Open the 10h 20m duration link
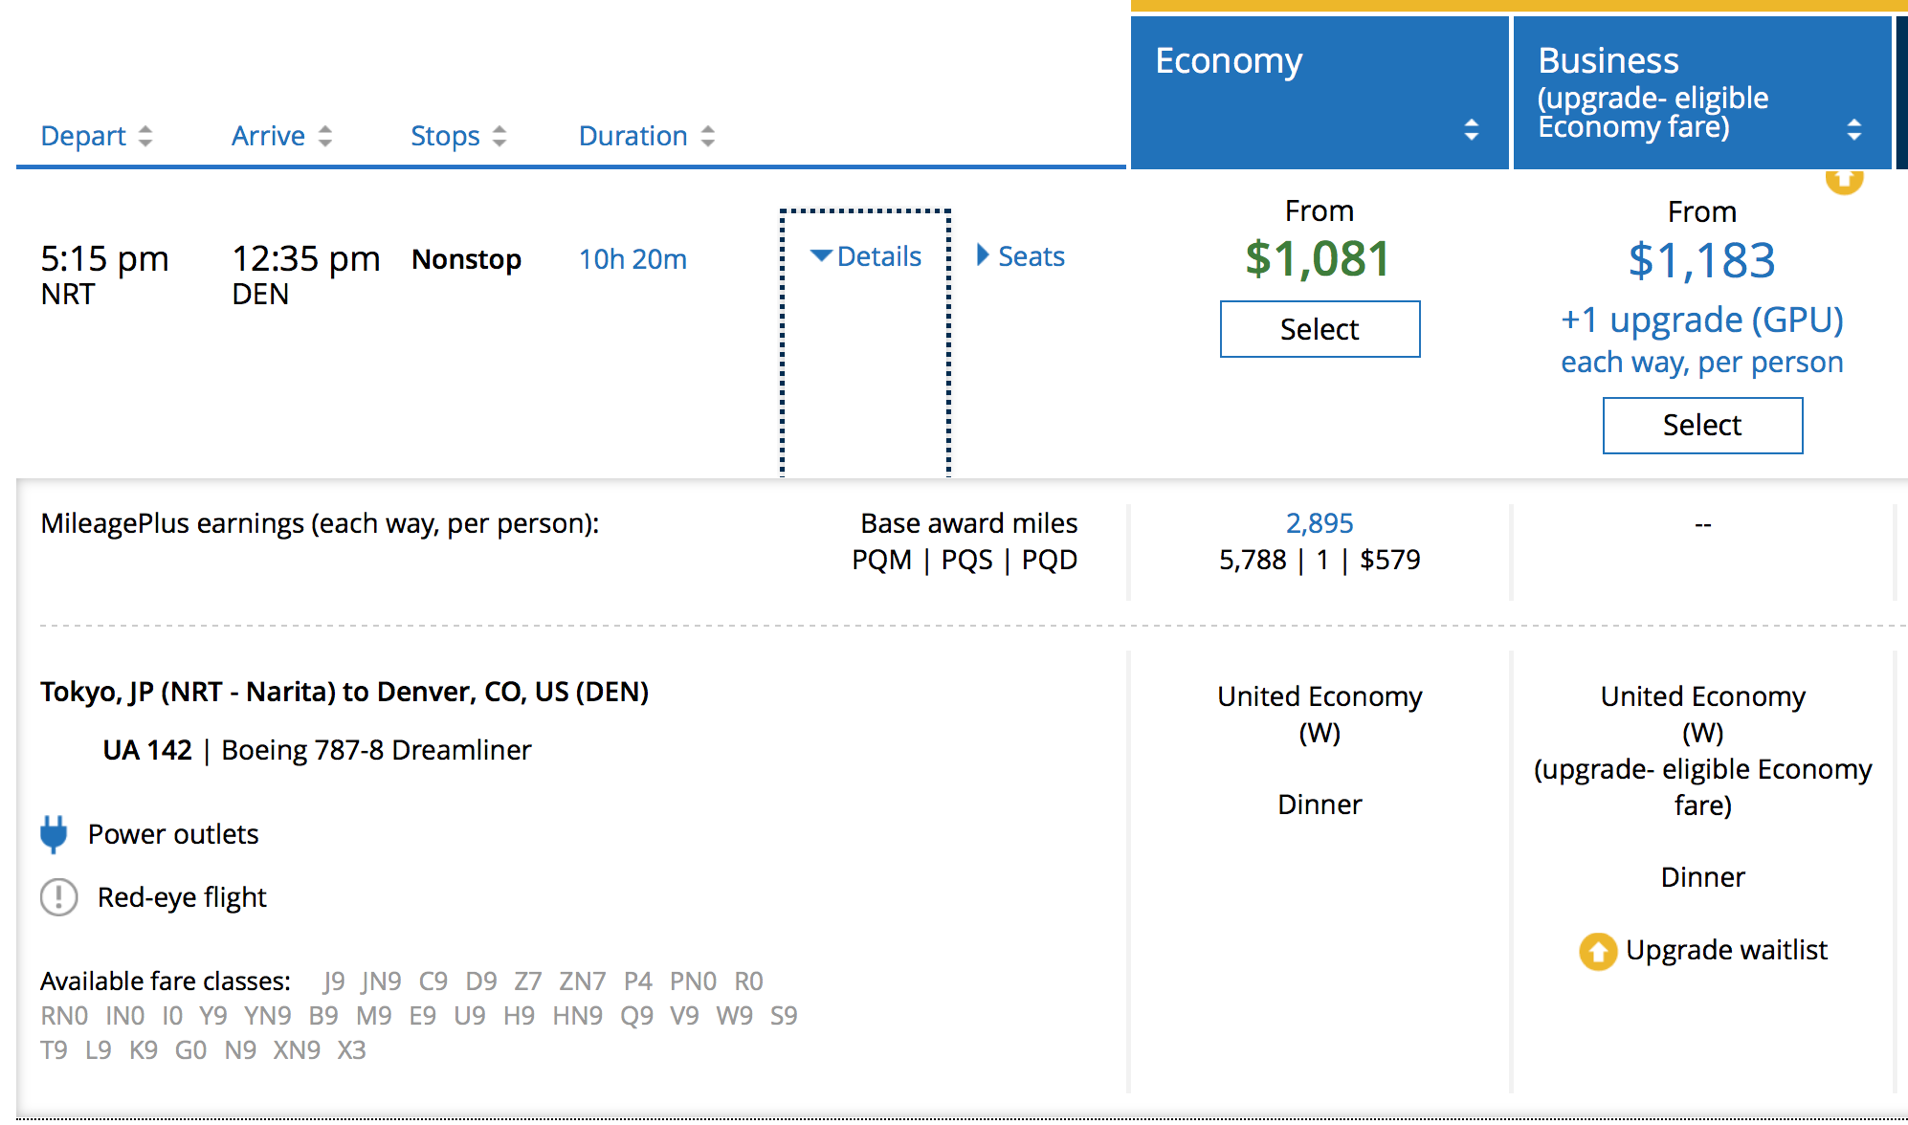This screenshot has height=1125, width=1908. pyautogui.click(x=633, y=259)
